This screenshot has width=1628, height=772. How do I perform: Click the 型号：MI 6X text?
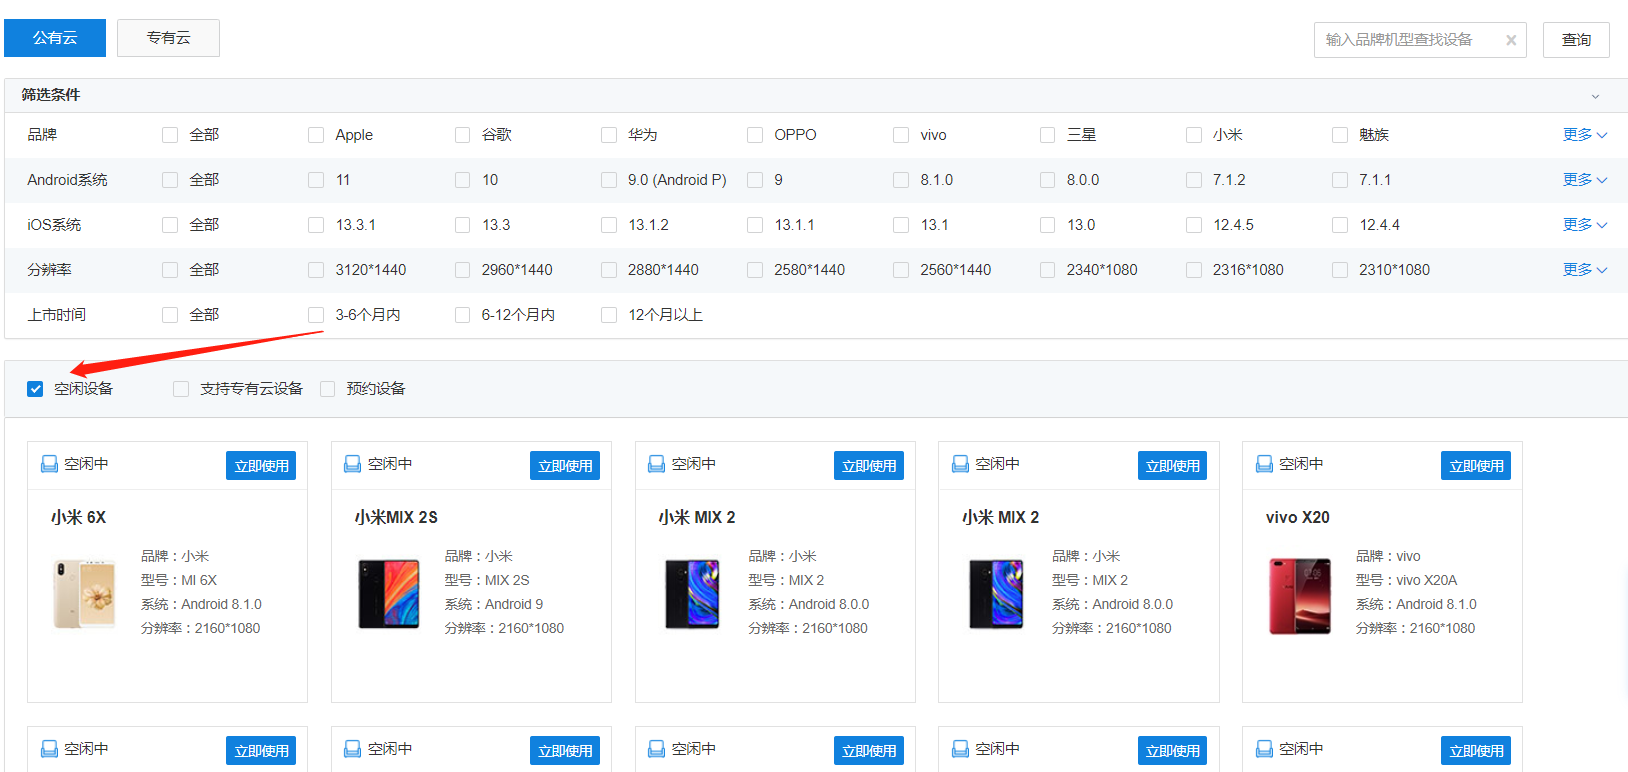pos(179,581)
